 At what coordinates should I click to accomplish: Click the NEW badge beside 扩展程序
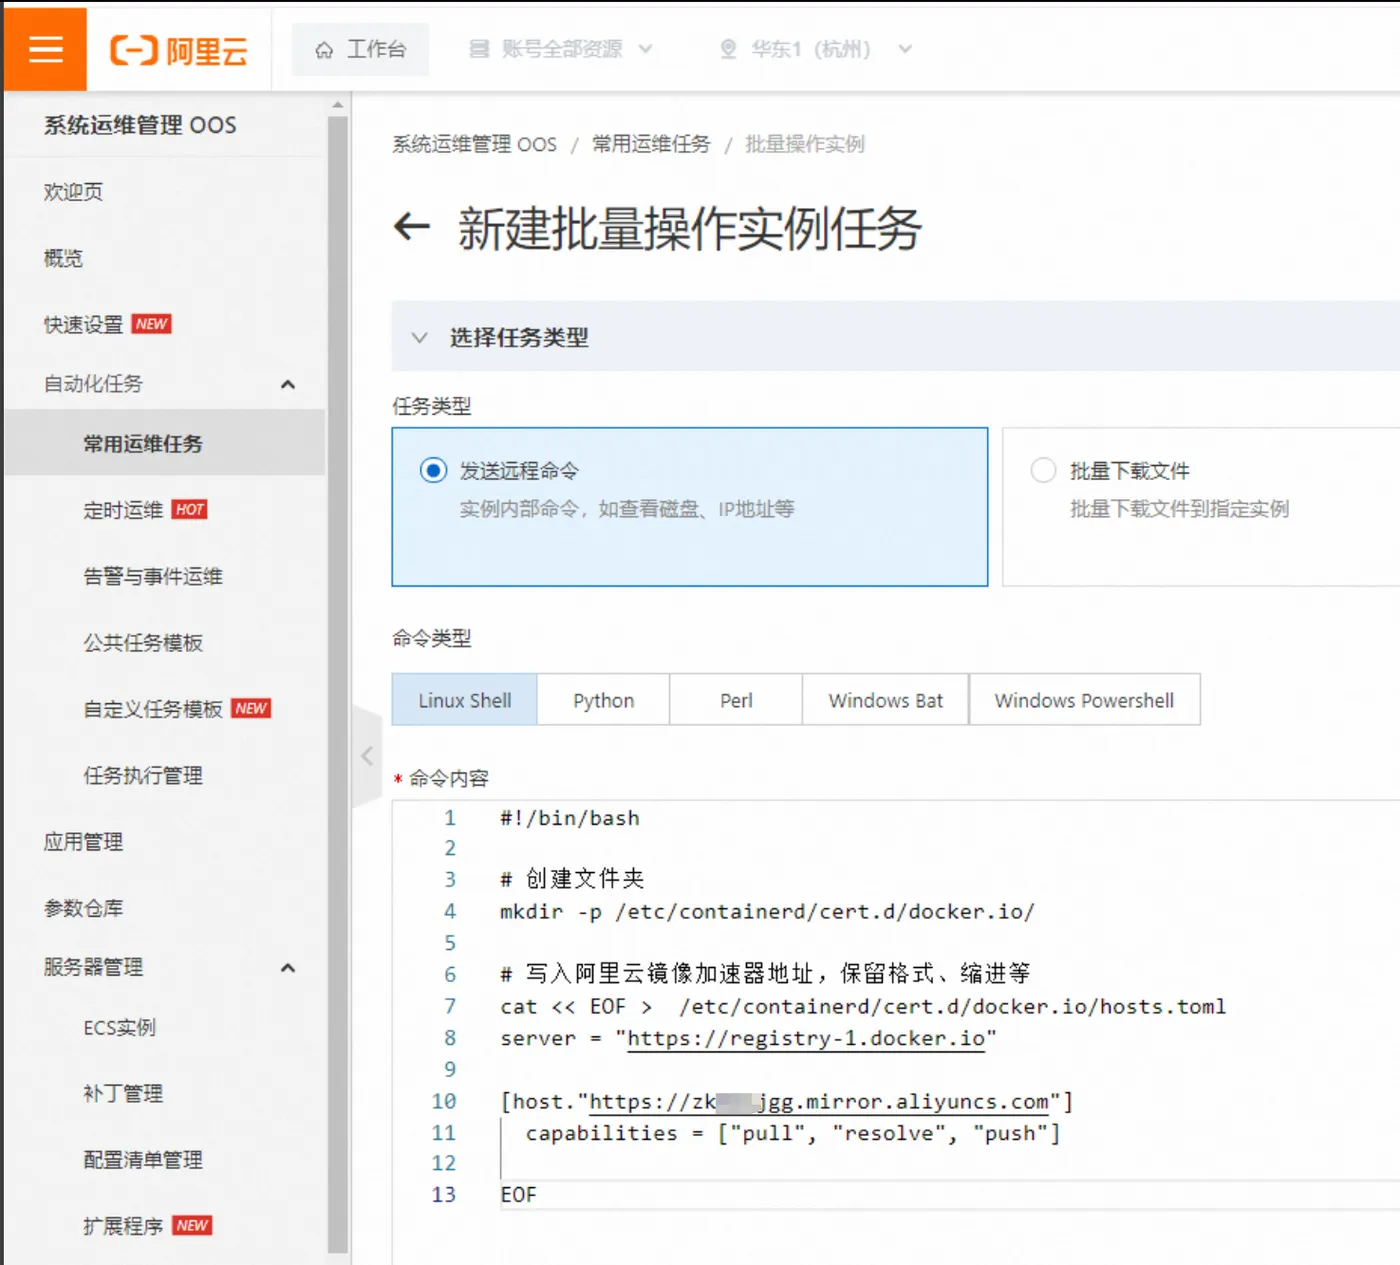pyautogui.click(x=192, y=1225)
